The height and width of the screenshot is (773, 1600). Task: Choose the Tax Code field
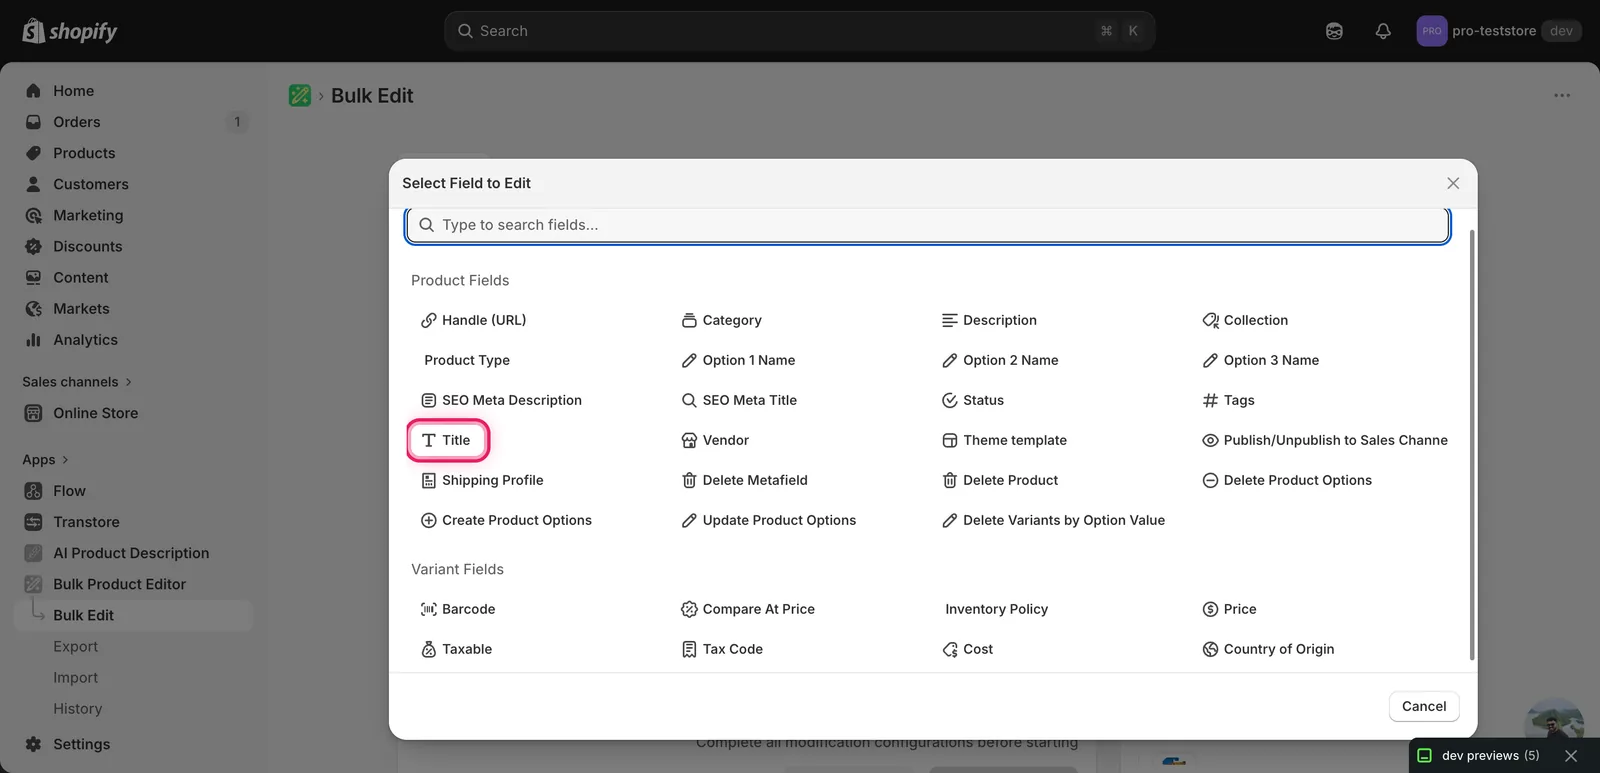coord(722,649)
